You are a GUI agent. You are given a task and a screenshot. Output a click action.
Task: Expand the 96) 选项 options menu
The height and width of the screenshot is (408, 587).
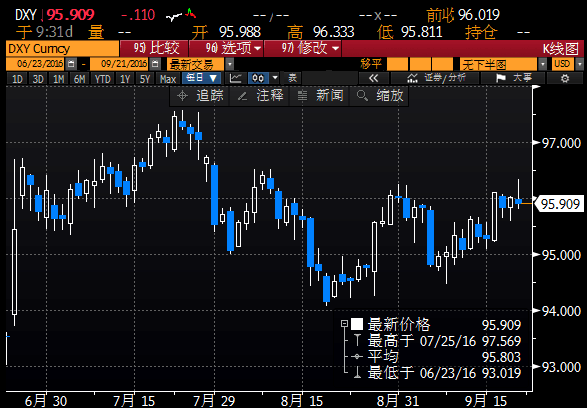point(226,49)
